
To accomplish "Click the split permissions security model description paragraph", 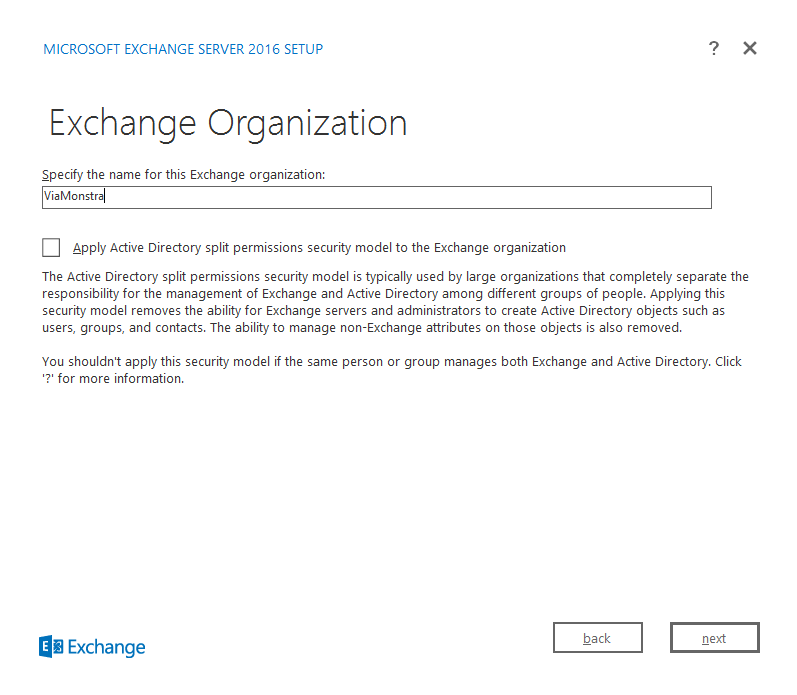I will pos(395,302).
